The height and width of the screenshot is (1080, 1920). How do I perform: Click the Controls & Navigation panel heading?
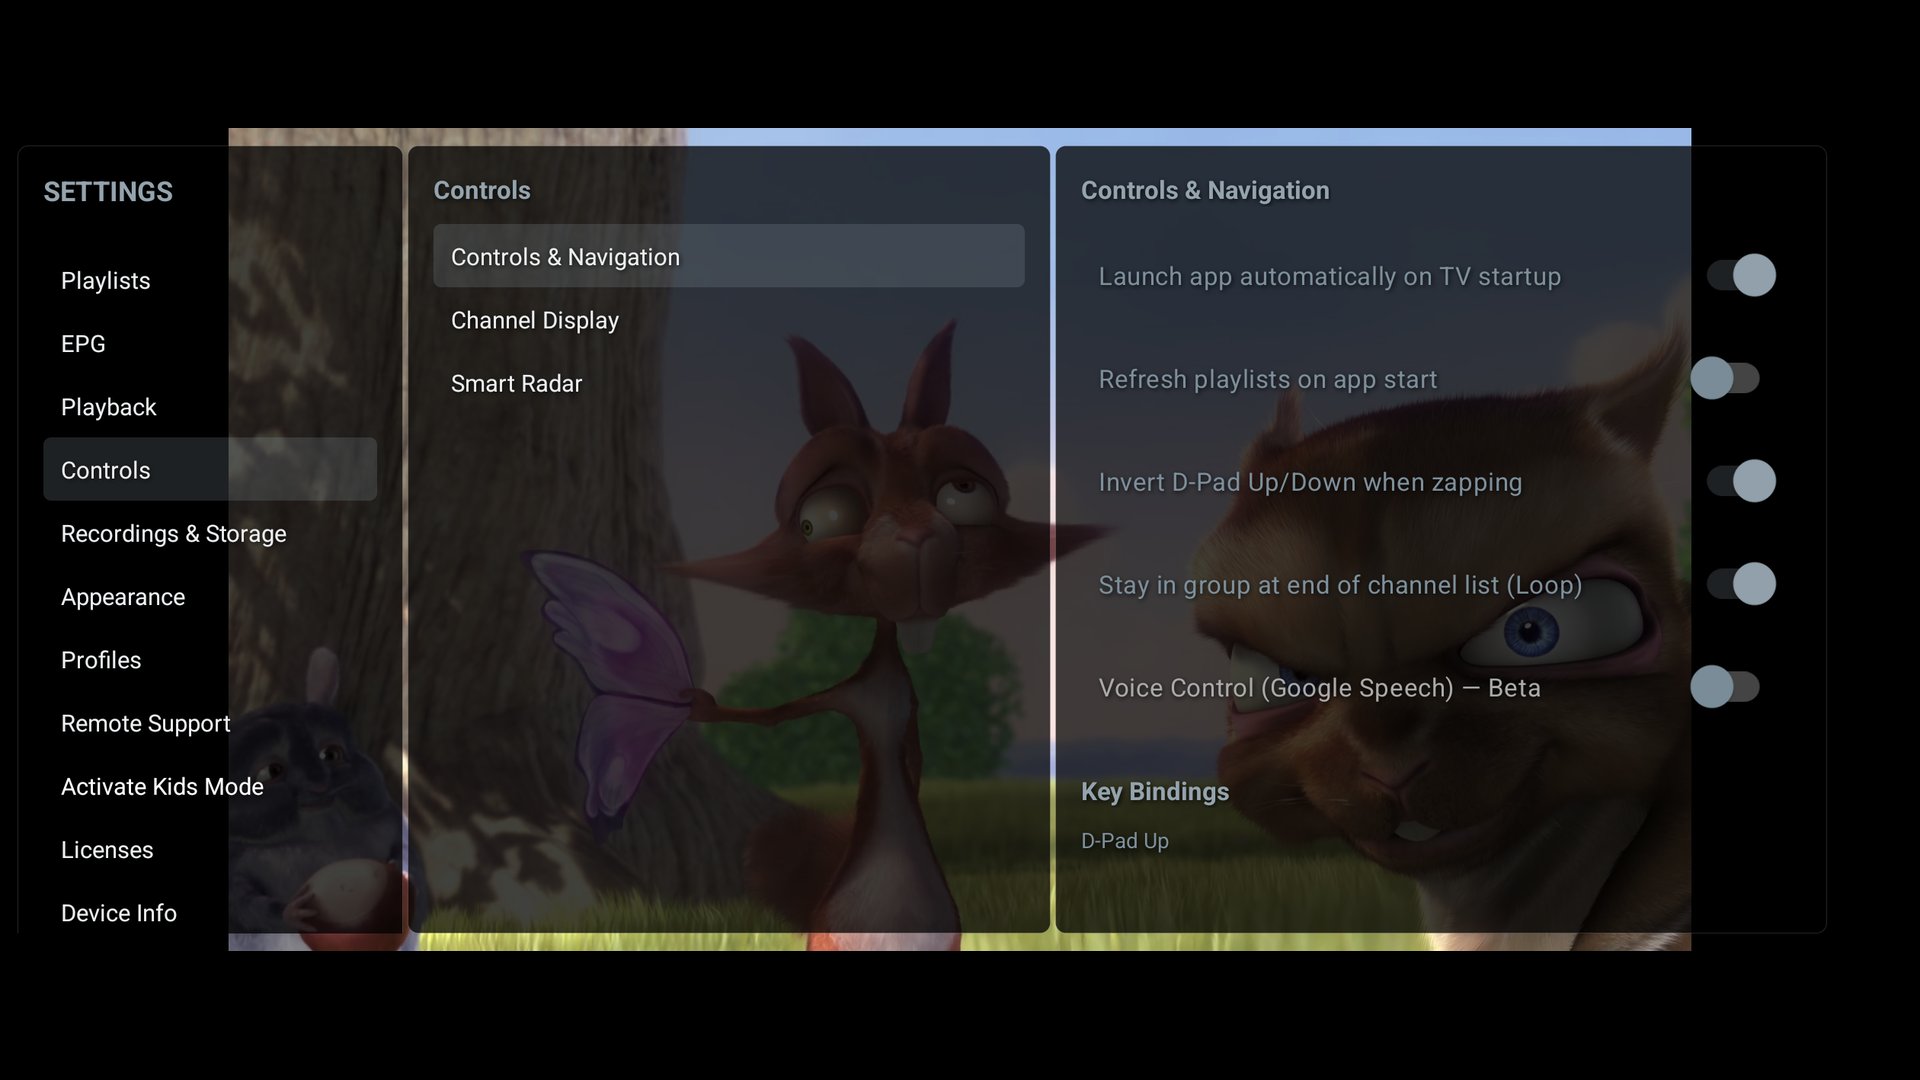(x=1205, y=190)
